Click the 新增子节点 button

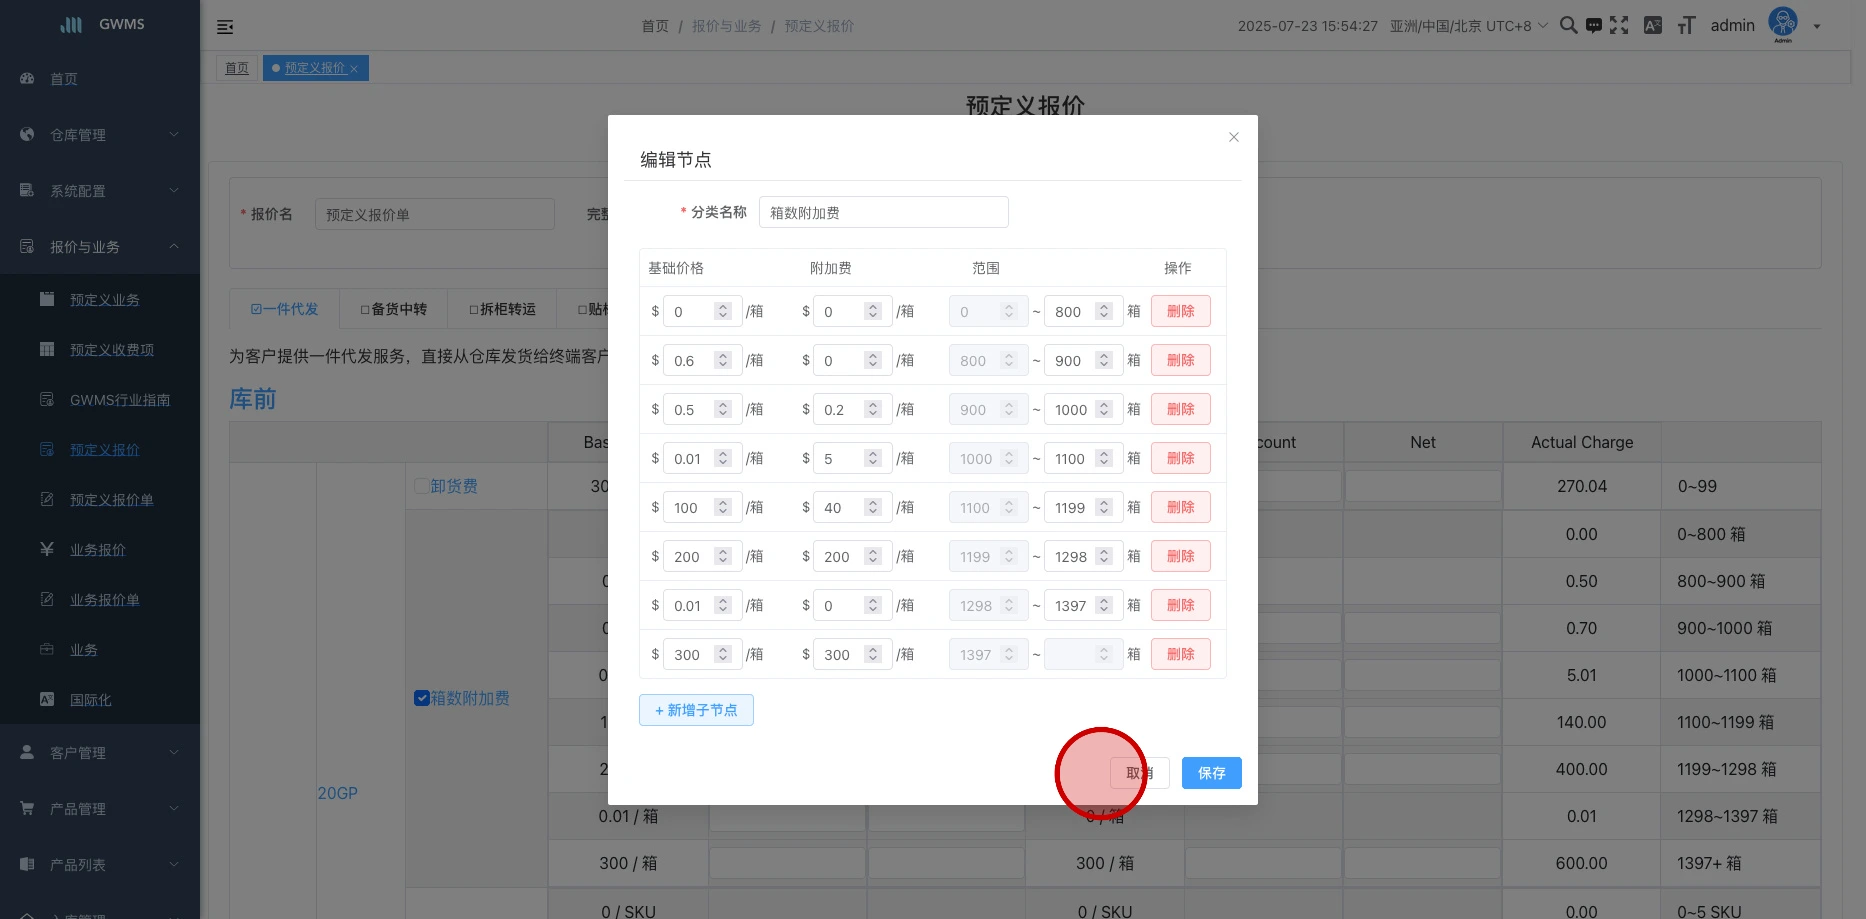[696, 710]
